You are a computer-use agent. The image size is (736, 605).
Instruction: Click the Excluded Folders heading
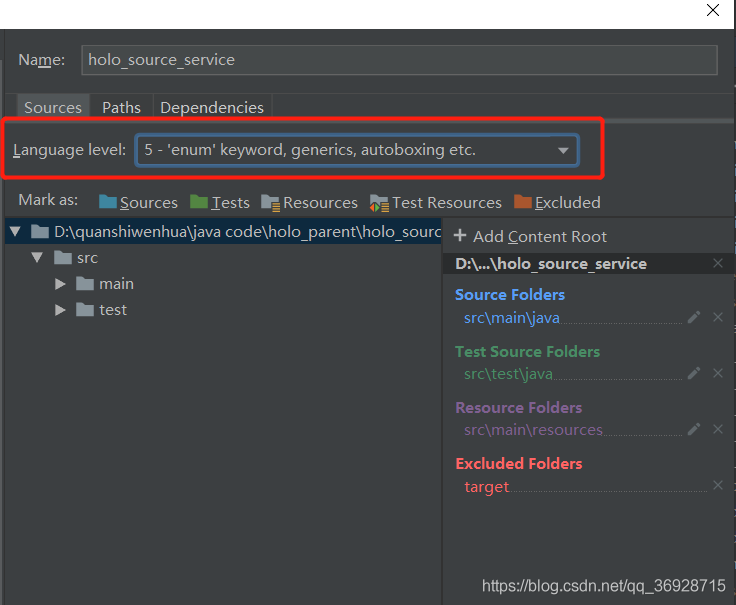click(519, 464)
